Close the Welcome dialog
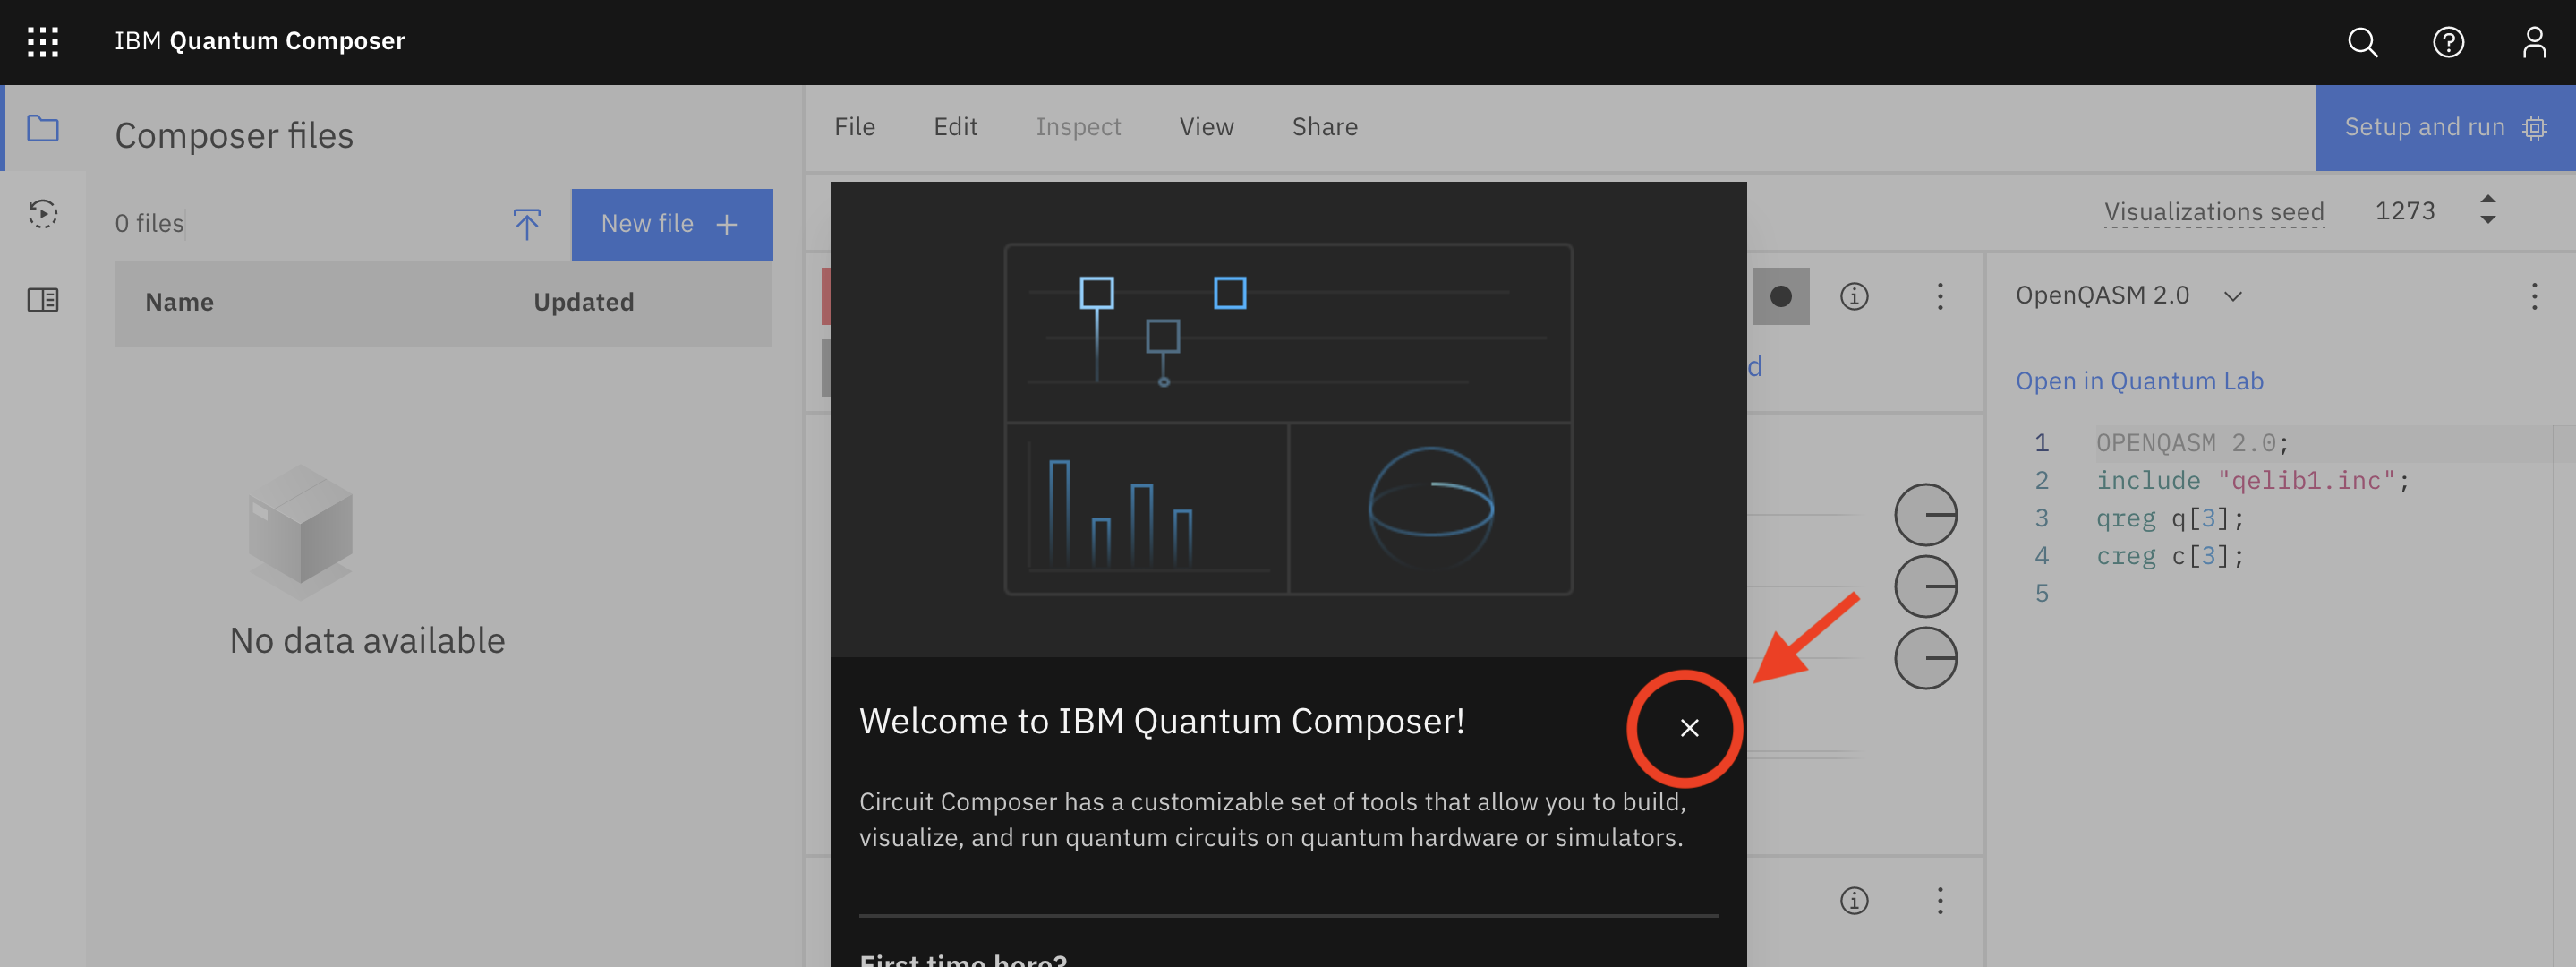Screen dimensions: 2576x967 pyautogui.click(x=1689, y=728)
